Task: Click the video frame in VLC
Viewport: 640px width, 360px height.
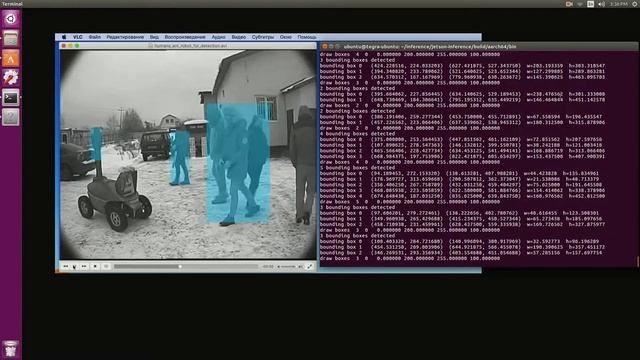Action: tap(188, 155)
